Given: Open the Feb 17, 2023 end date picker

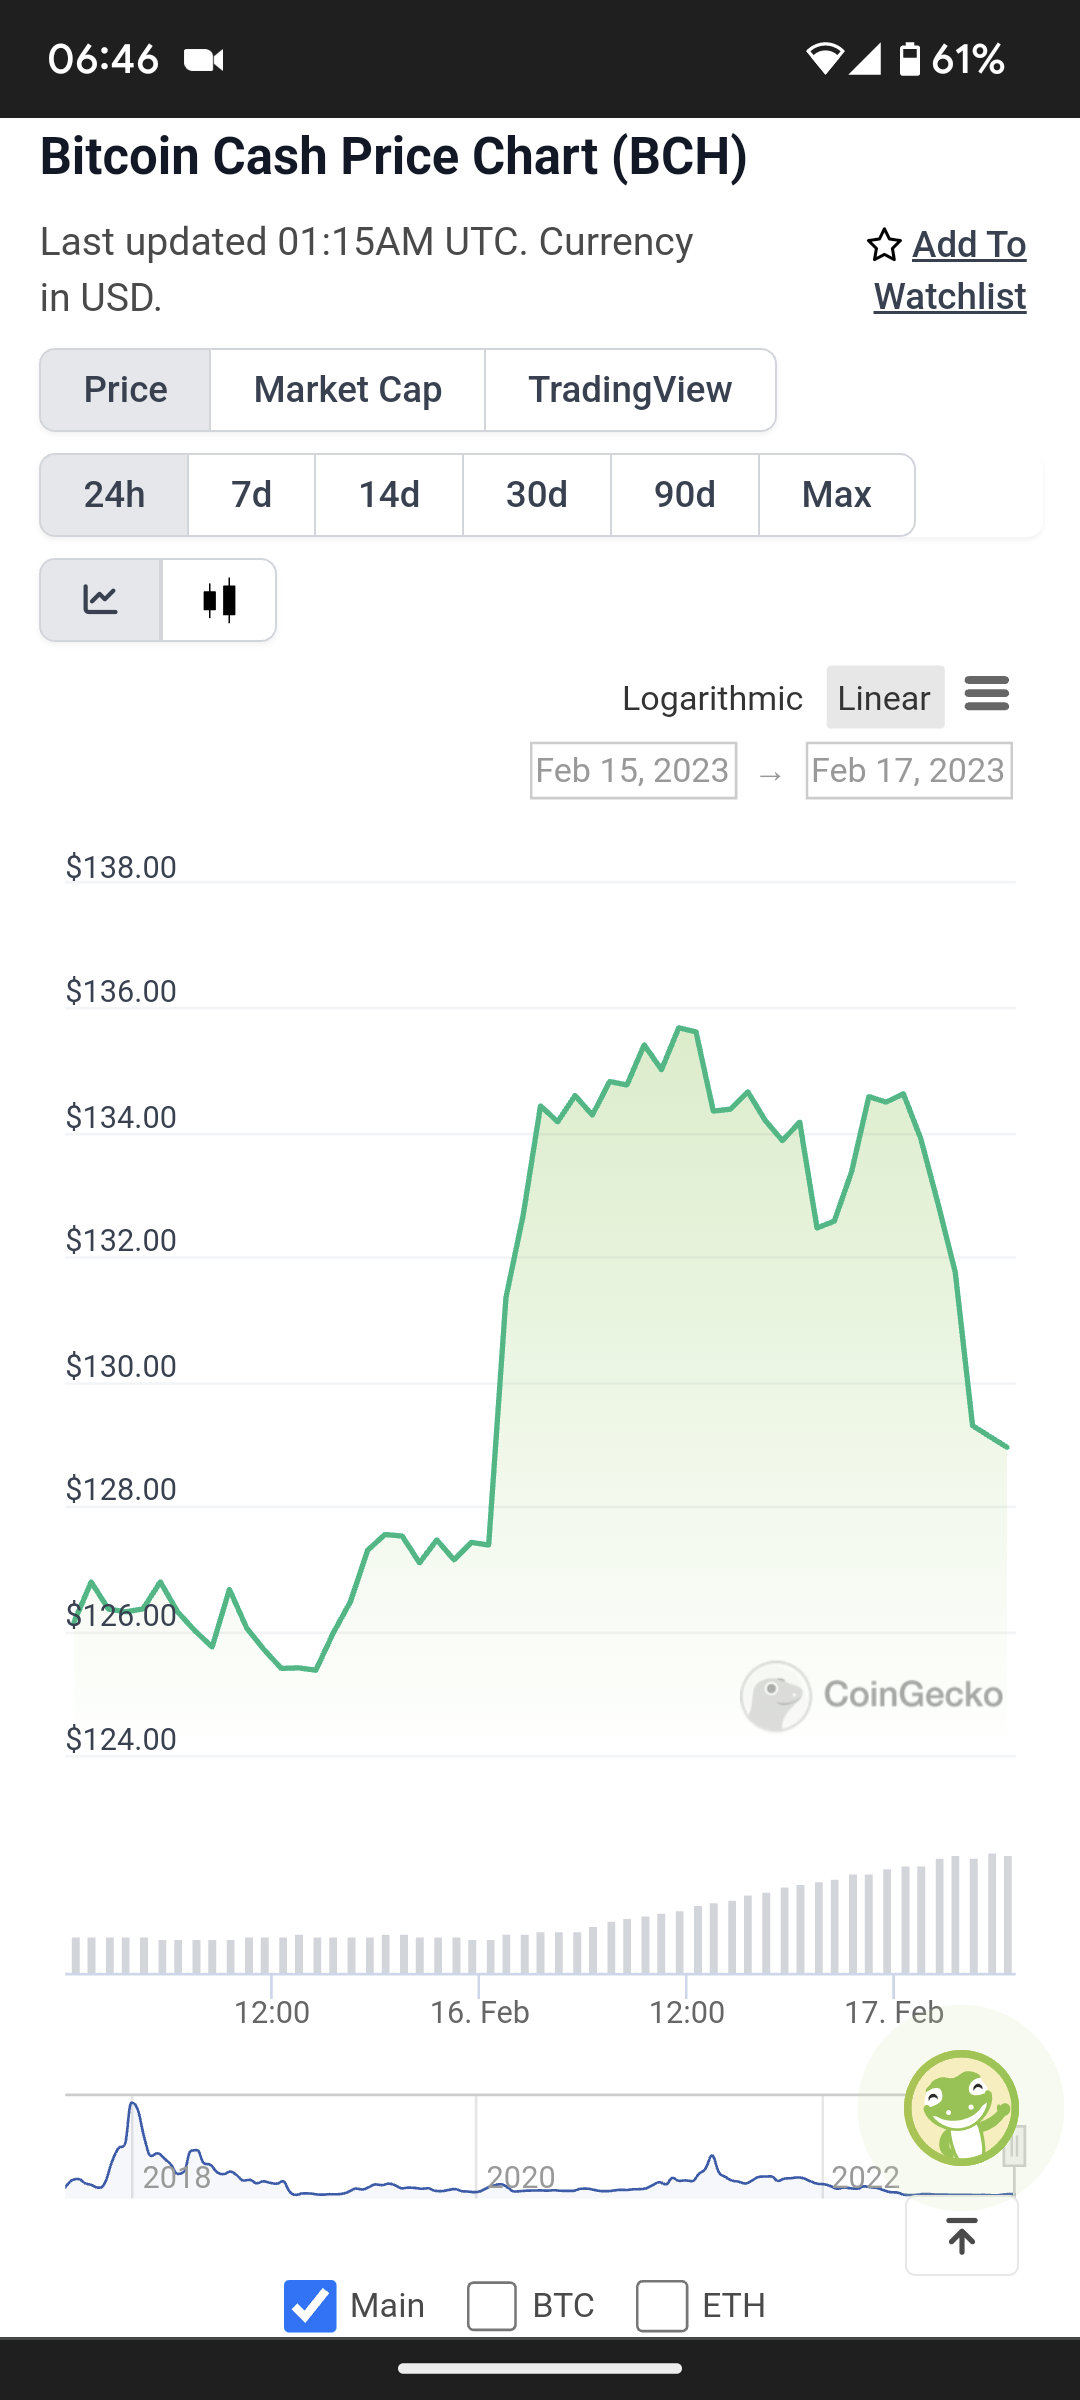Looking at the screenshot, I should click(x=909, y=771).
